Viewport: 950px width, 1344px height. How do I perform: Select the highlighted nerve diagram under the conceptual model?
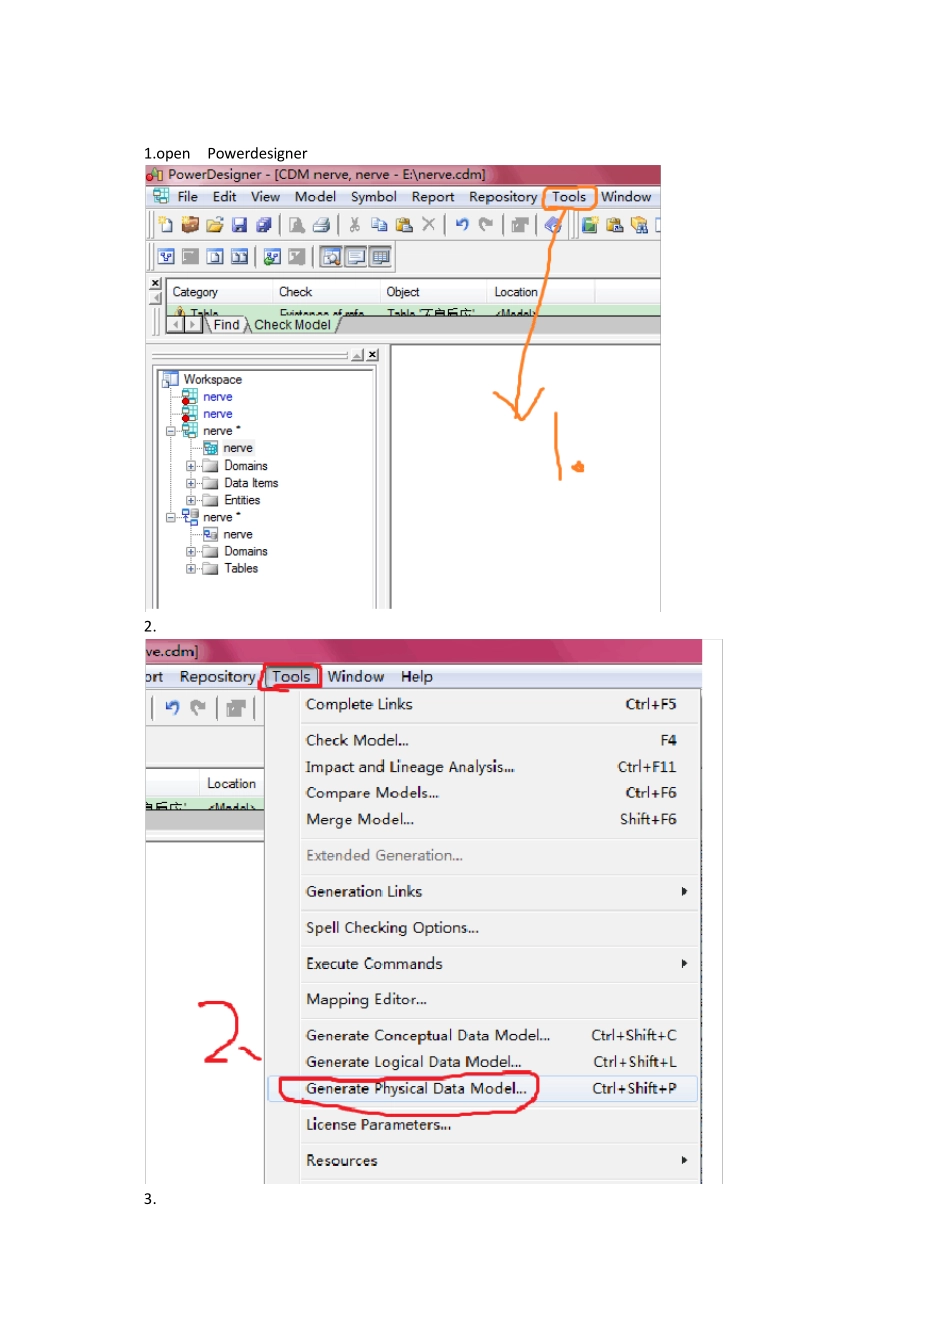coord(238,448)
